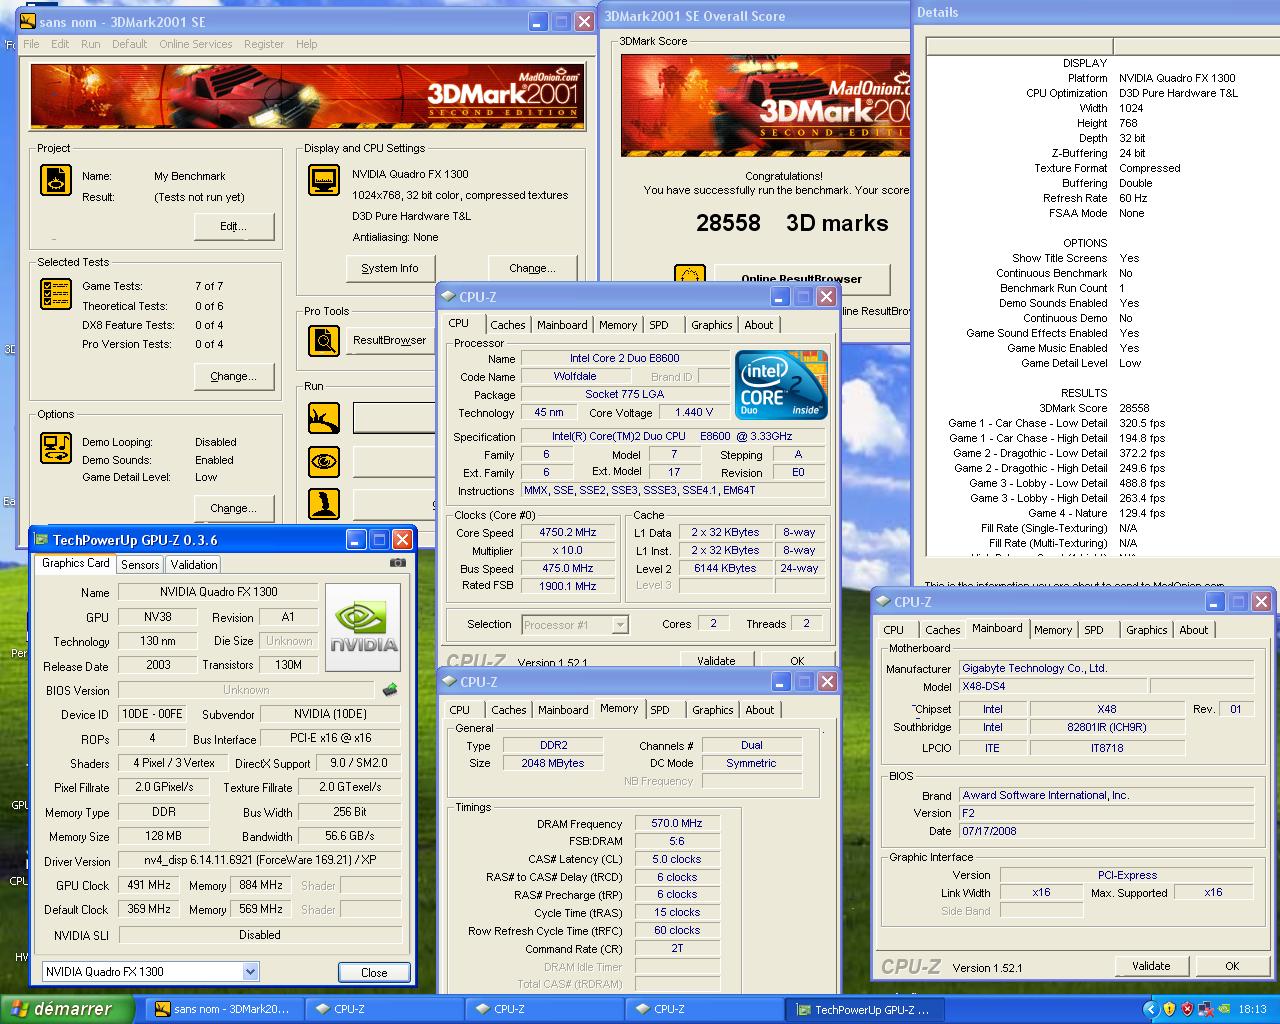The width and height of the screenshot is (1280, 1024).
Task: Open the GPU selection dropdown in GPU-Z
Action: click(x=250, y=971)
